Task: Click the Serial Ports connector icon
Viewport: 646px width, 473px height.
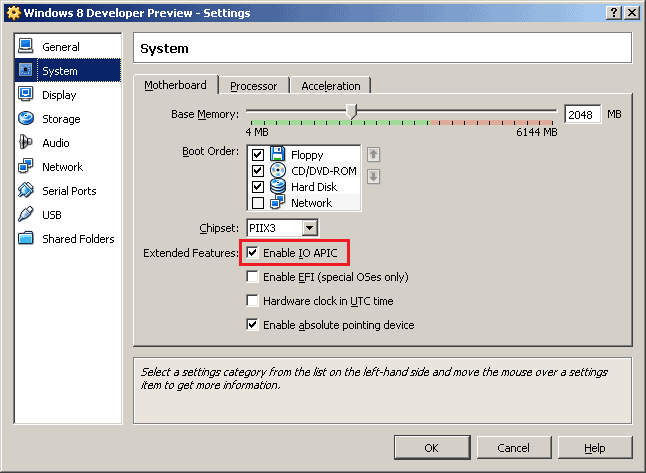Action: pyautogui.click(x=26, y=190)
